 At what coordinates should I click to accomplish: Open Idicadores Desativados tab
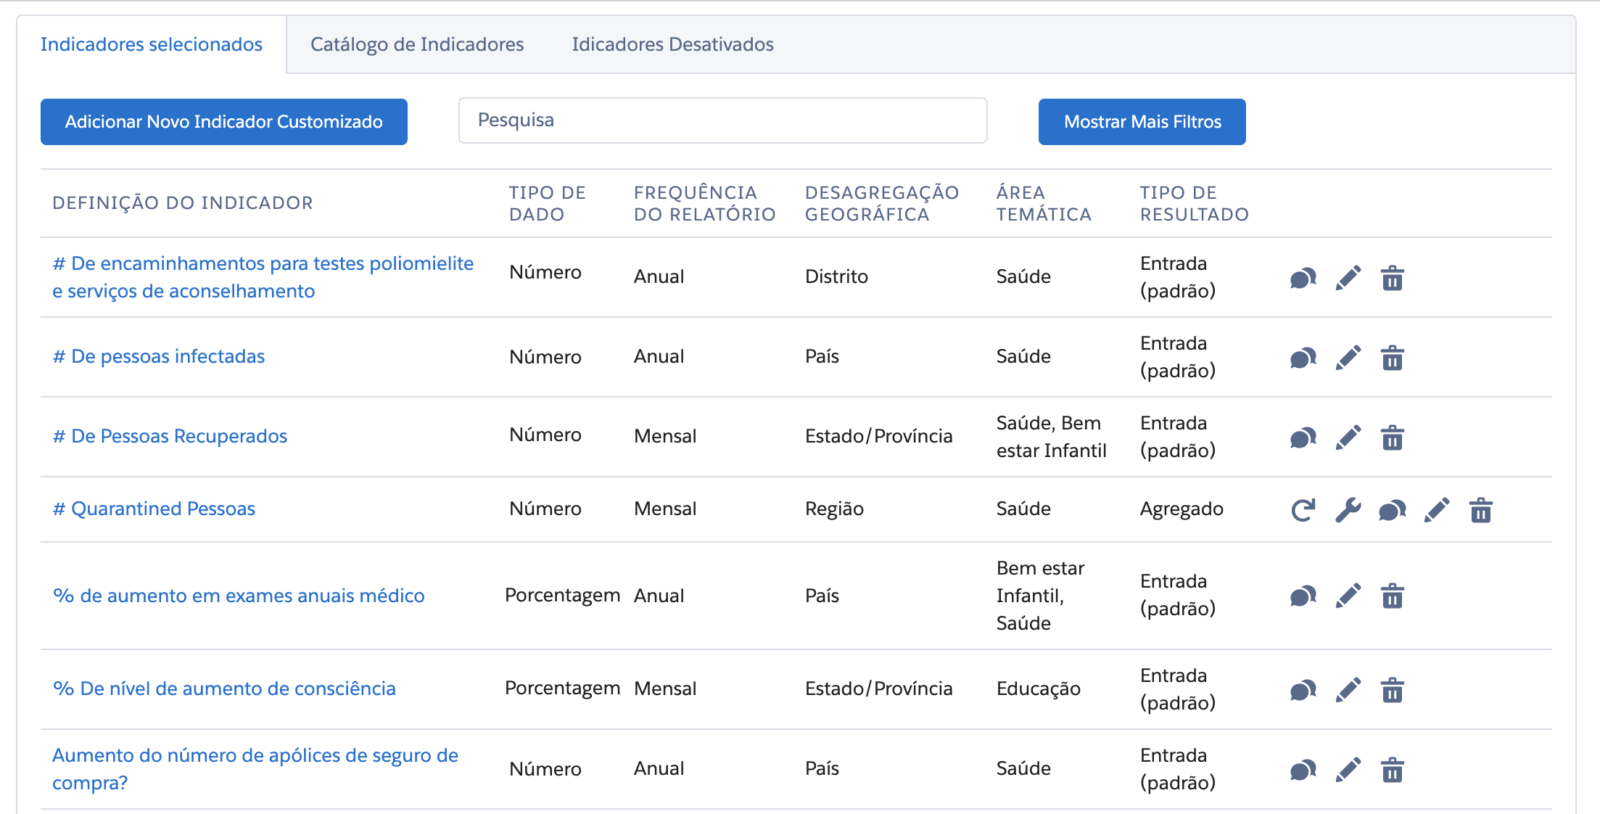pos(673,44)
